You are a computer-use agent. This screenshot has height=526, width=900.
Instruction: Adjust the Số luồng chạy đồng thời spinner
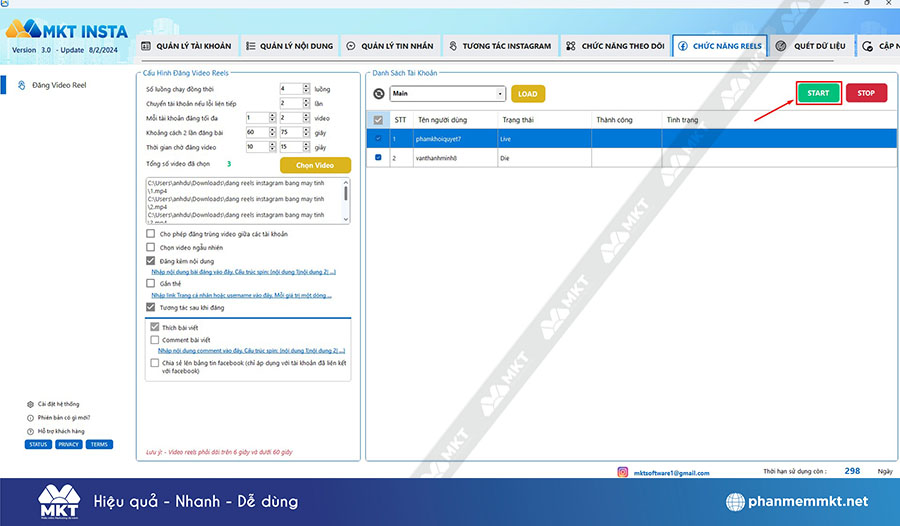tap(306, 88)
